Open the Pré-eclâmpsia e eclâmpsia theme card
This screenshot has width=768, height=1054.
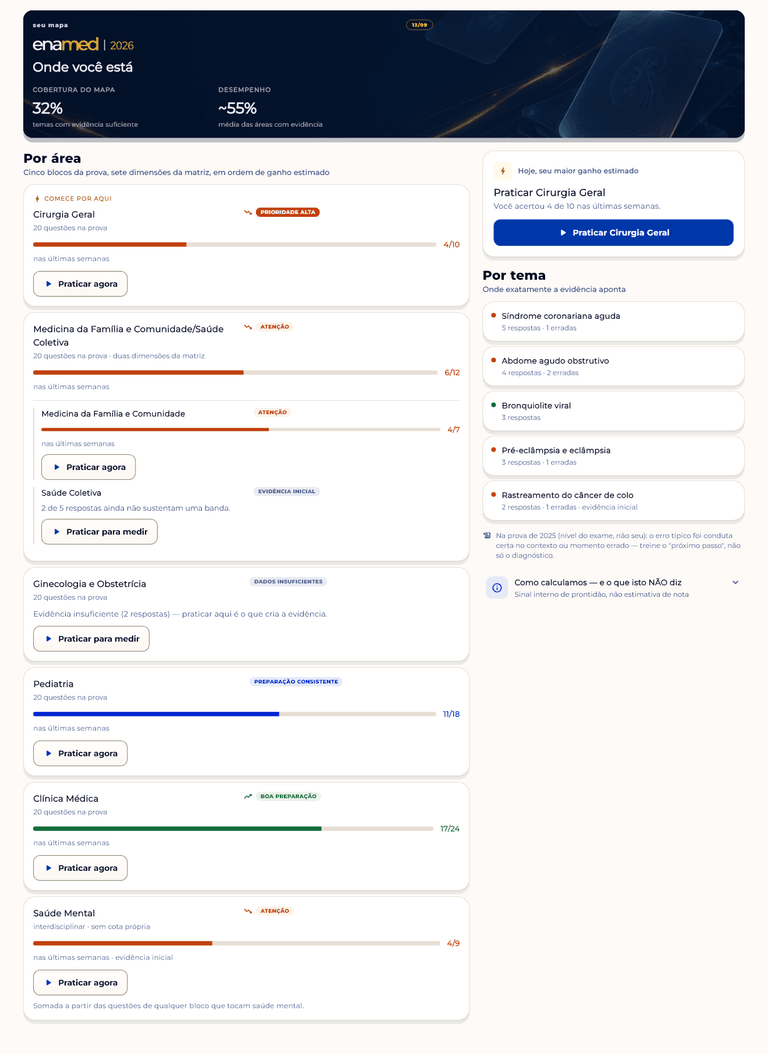tap(613, 456)
